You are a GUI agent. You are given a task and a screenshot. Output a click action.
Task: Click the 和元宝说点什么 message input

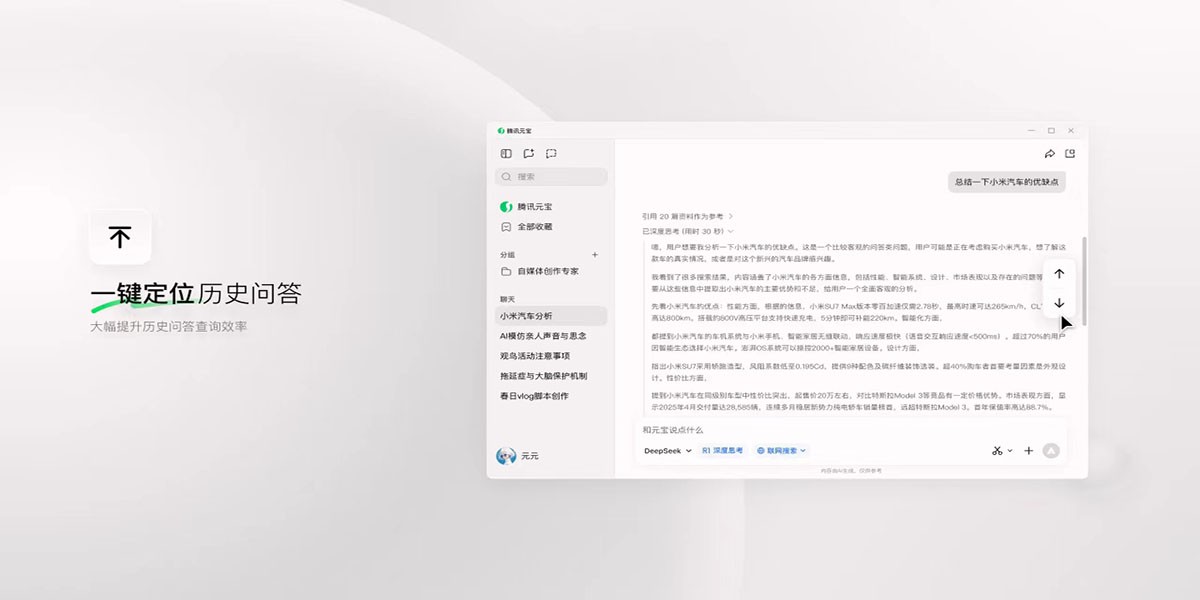(x=851, y=429)
